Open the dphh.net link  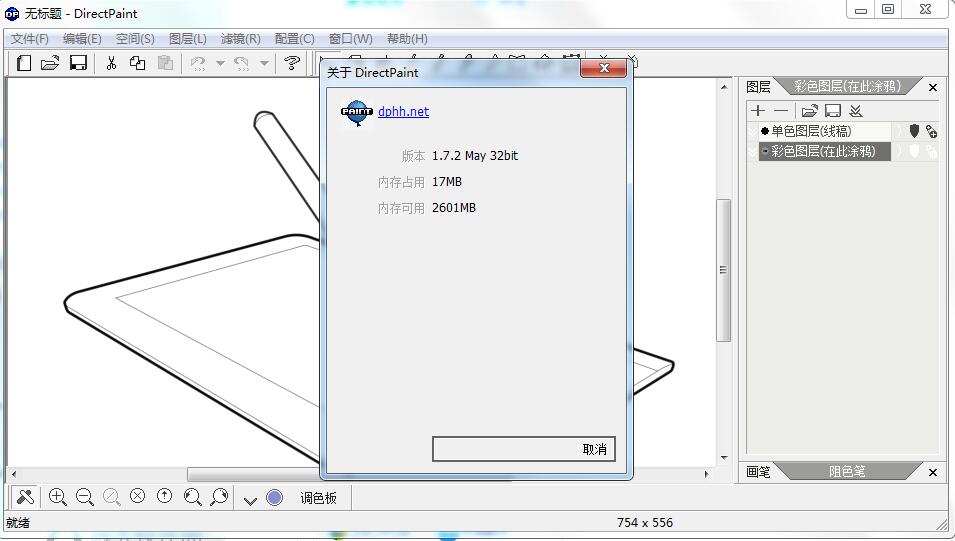403,111
